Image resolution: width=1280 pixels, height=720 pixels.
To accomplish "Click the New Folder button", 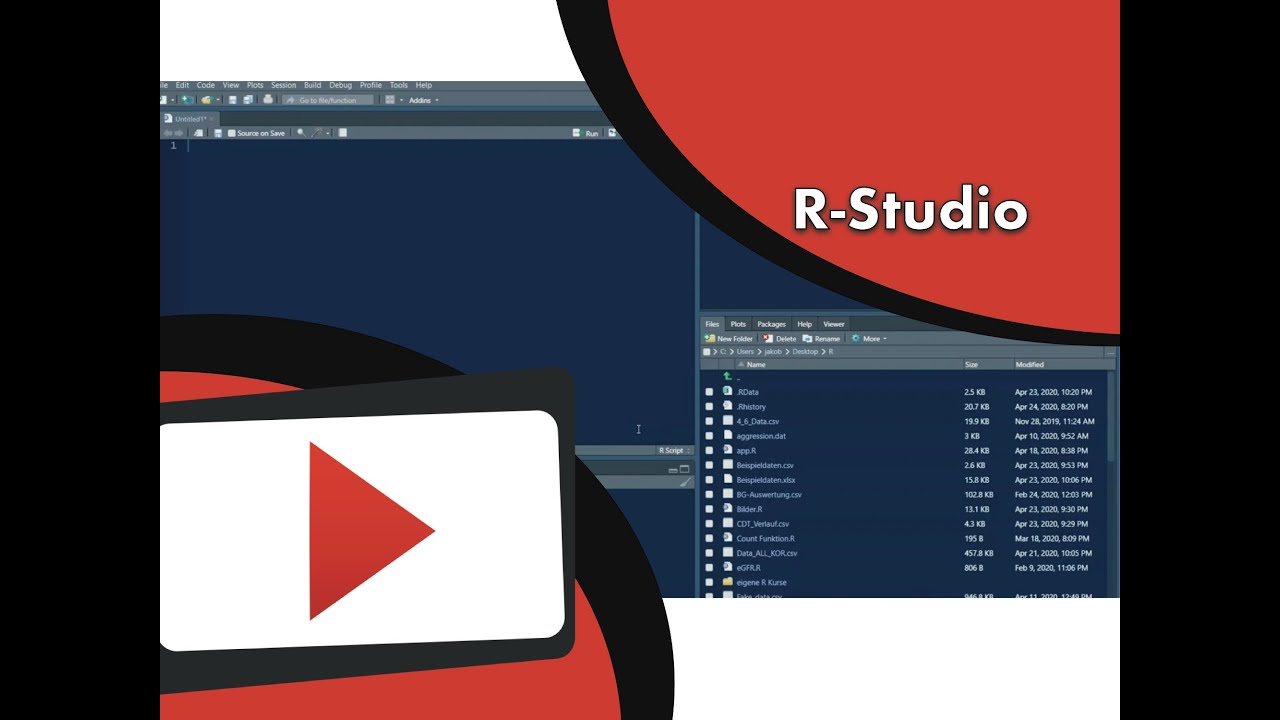I will (729, 339).
